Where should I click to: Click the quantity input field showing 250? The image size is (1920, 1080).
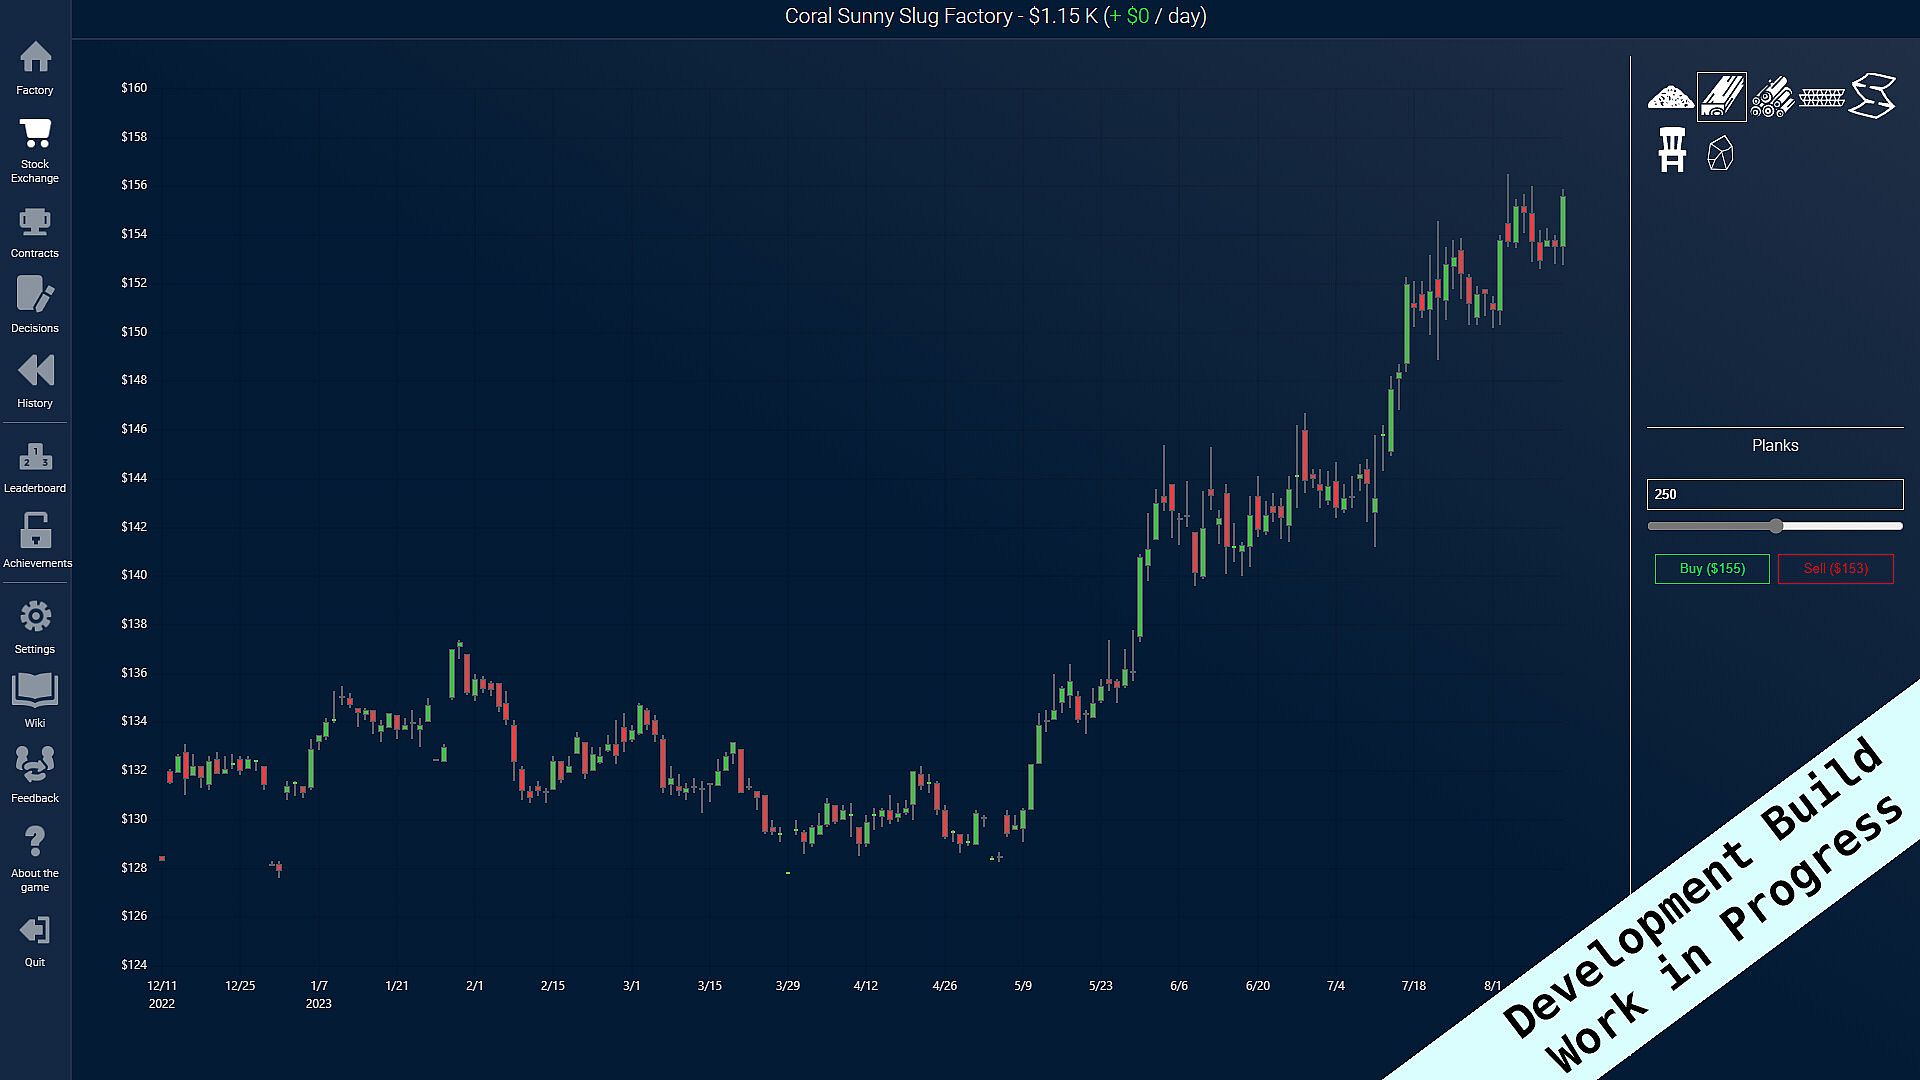click(x=1774, y=494)
